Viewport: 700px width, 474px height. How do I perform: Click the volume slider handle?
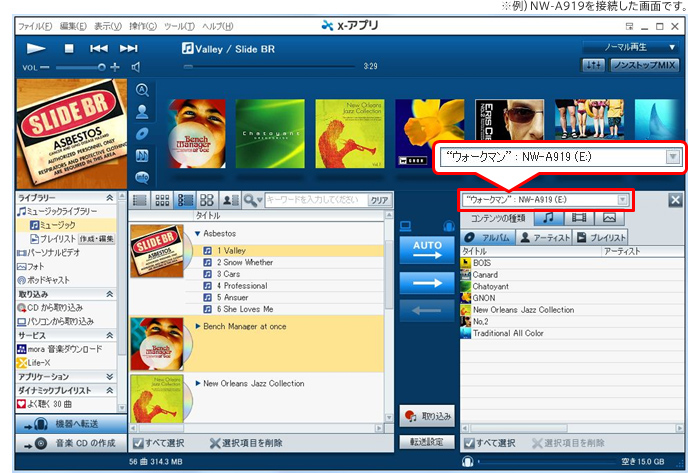[101, 67]
